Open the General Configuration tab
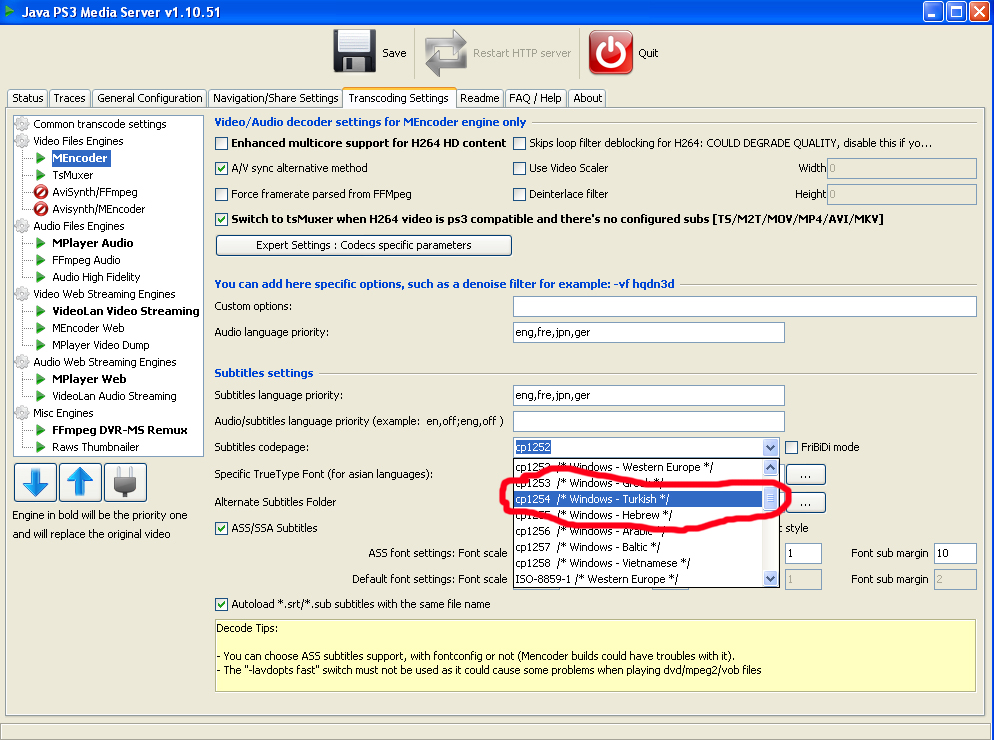The width and height of the screenshot is (994, 740). tap(150, 98)
